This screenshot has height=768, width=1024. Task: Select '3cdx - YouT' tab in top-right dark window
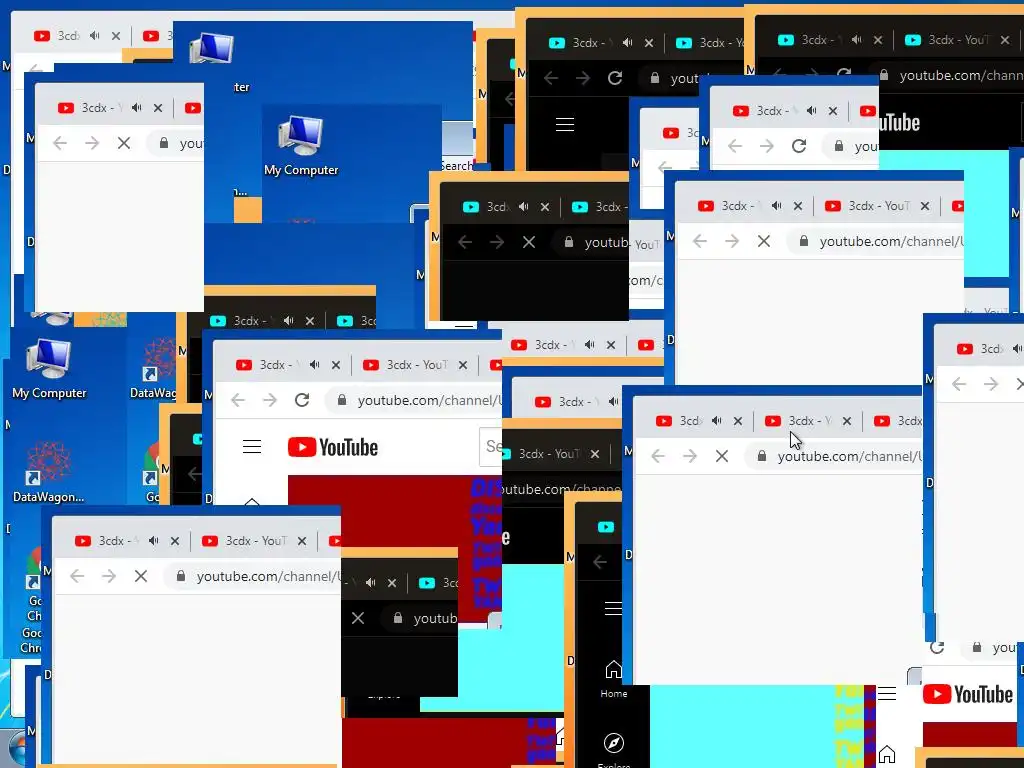959,40
